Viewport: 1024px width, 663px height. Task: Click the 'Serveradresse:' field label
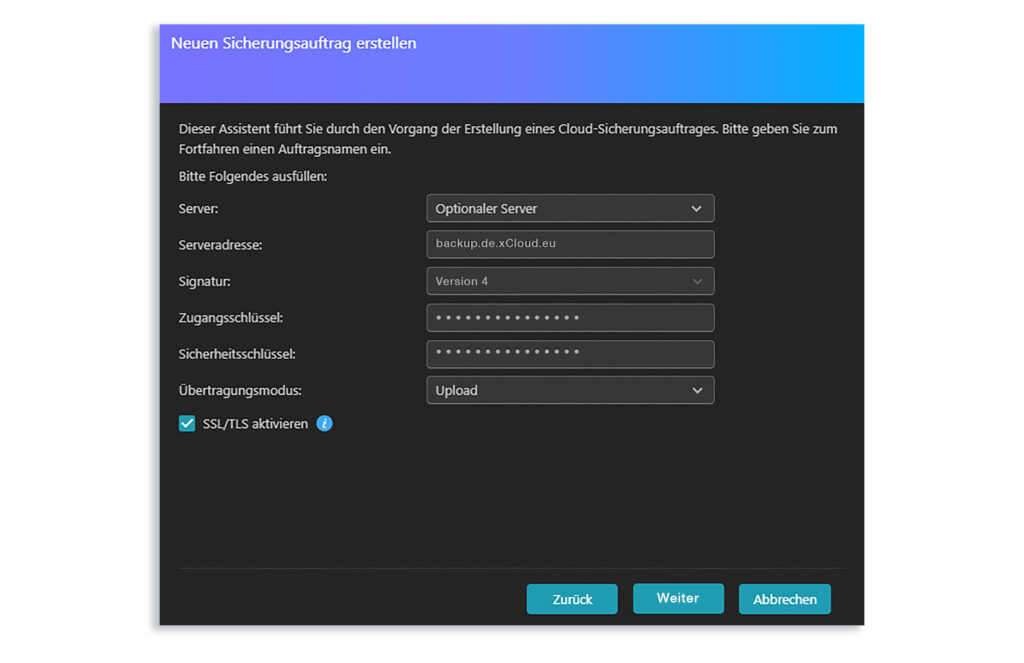pyautogui.click(x=220, y=245)
